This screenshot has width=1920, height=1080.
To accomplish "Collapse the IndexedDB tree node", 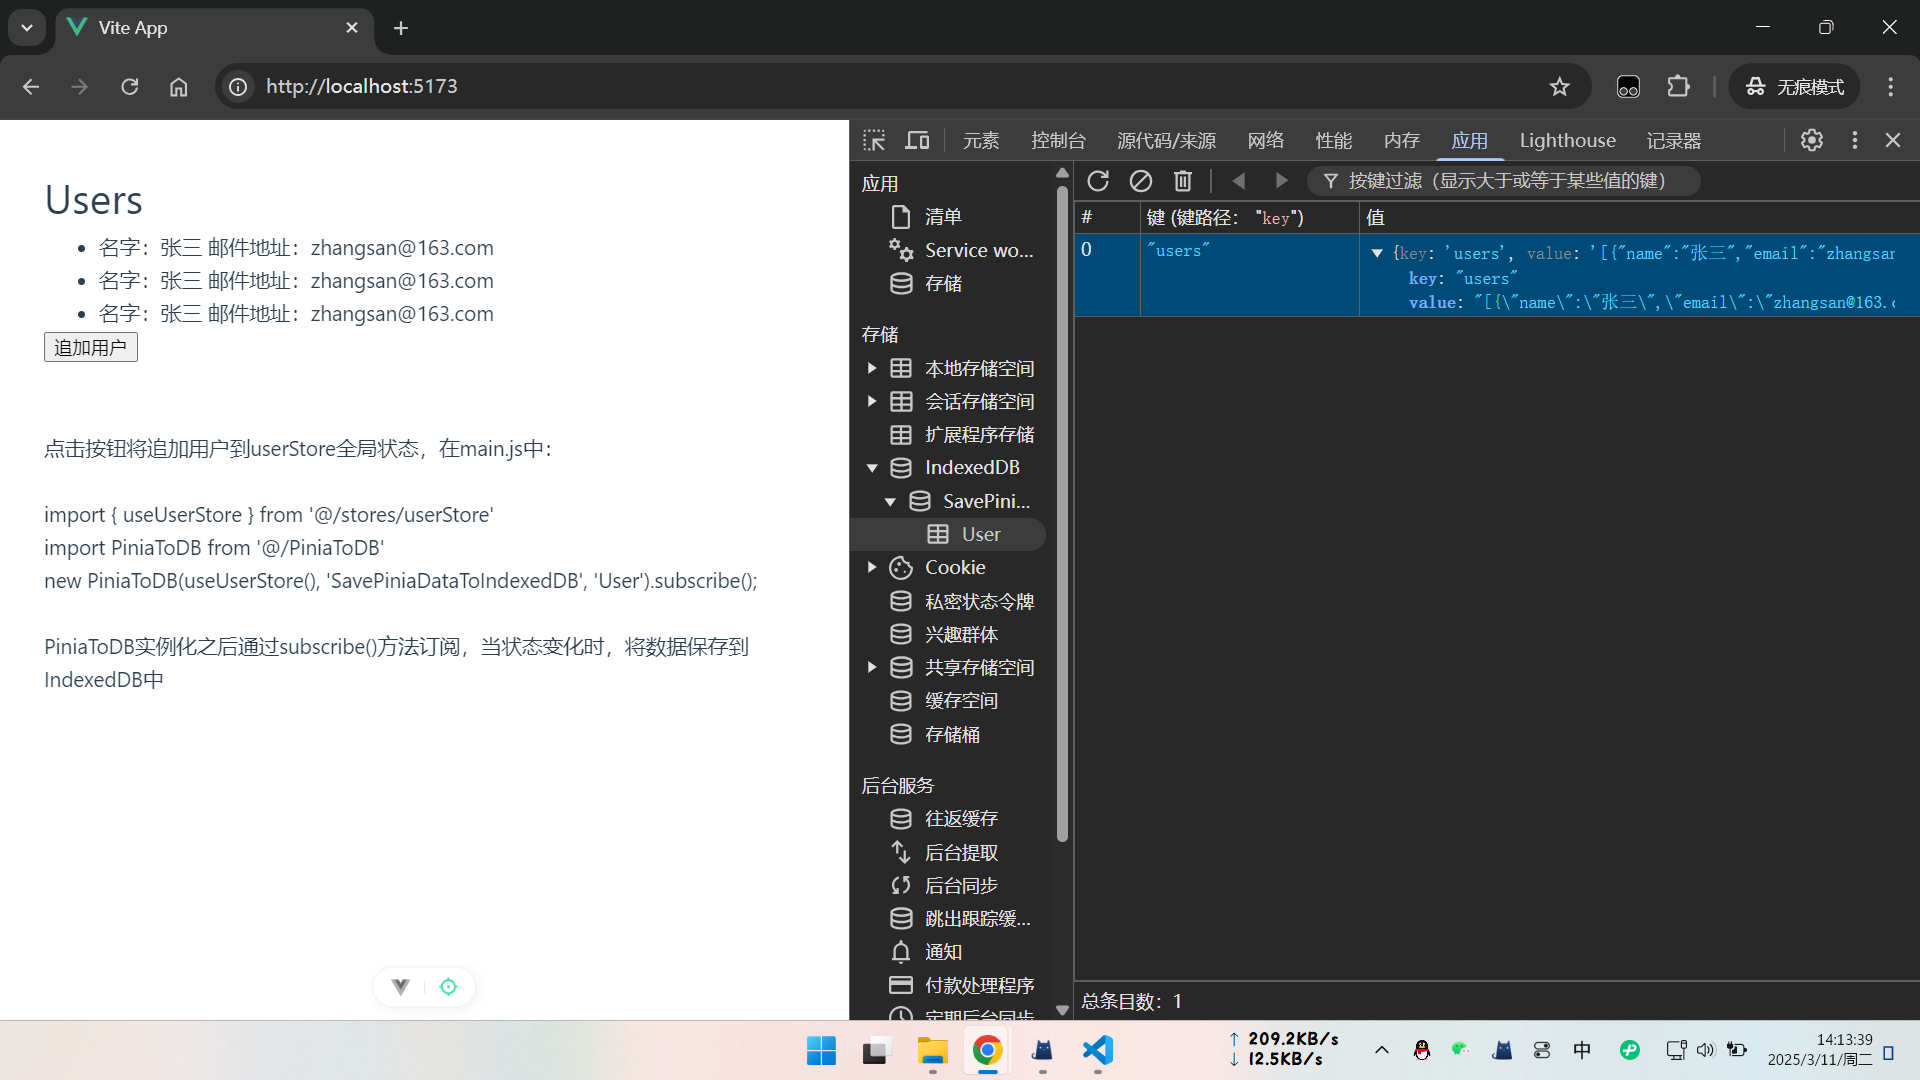I will [x=872, y=467].
